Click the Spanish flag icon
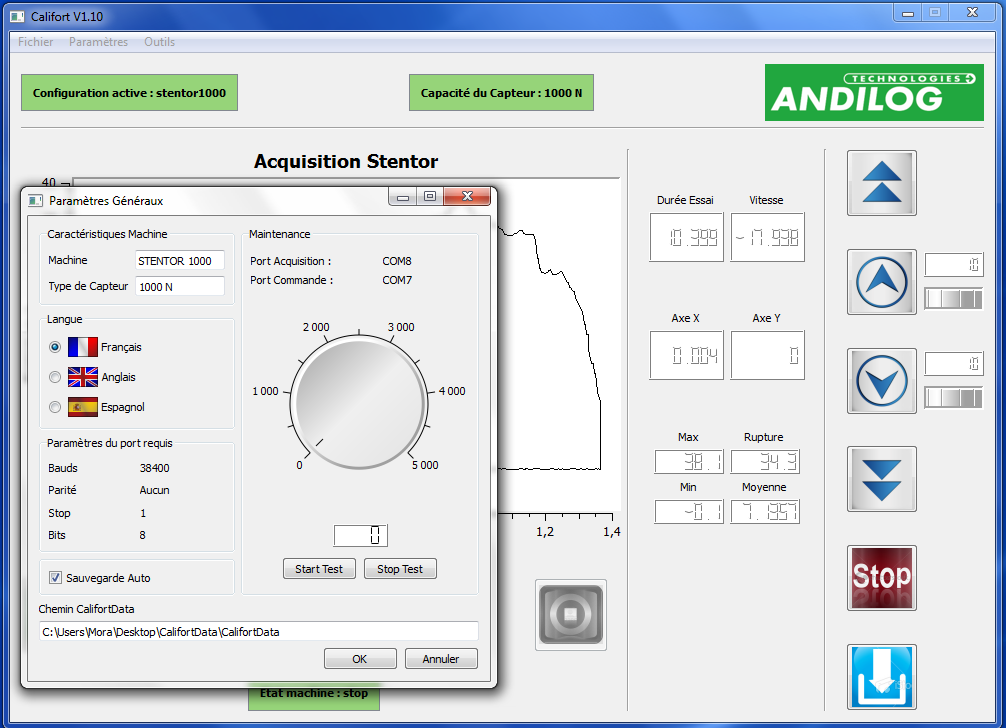 [x=83, y=407]
